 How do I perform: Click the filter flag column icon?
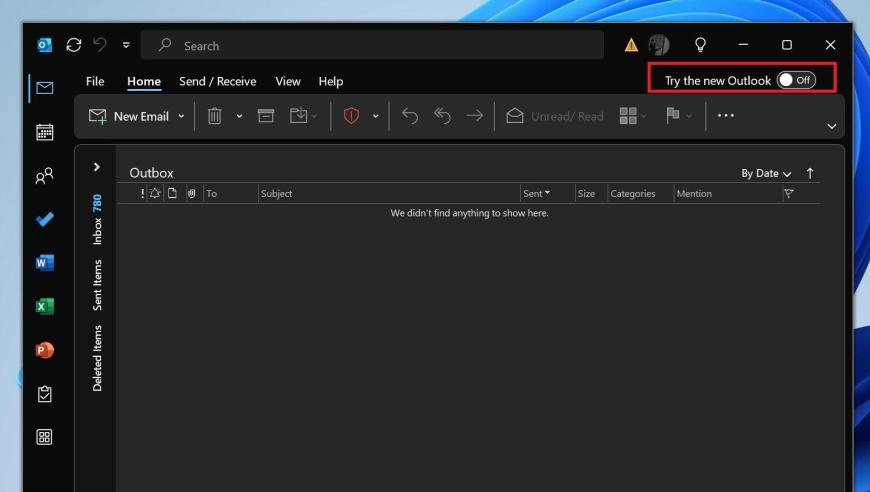pyautogui.click(x=788, y=194)
